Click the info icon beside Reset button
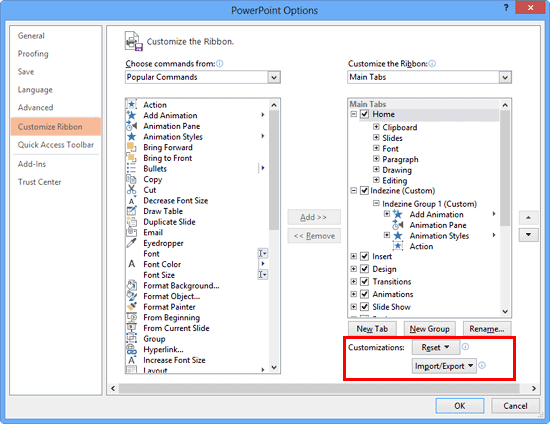The image size is (550, 424). coord(465,347)
